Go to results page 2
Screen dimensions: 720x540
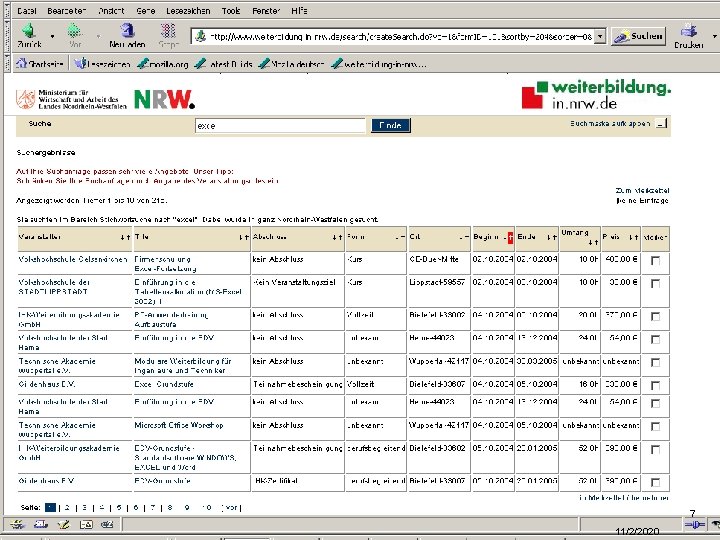[67, 507]
